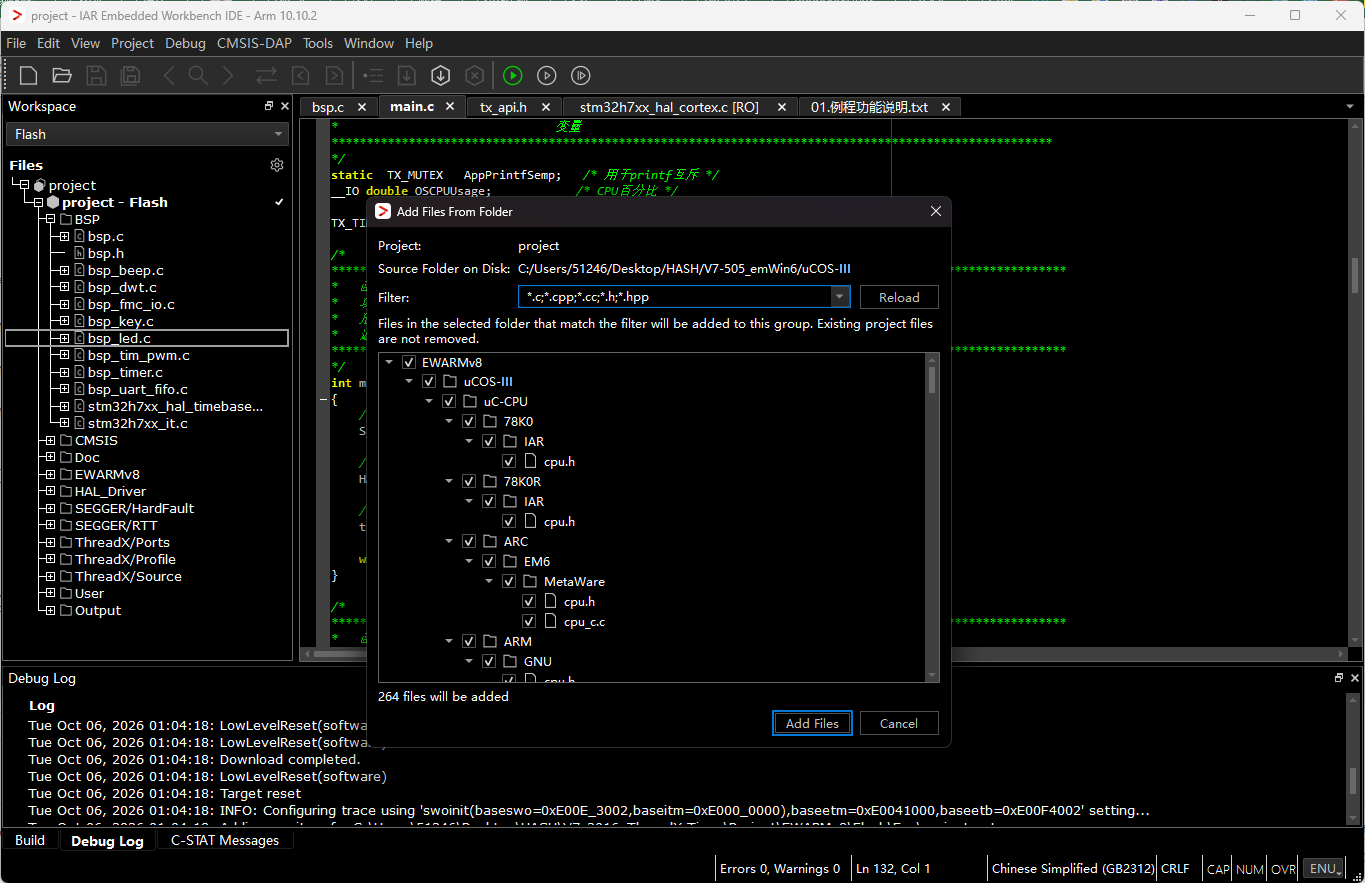Click the Replace double-arrow toolbar icon
Viewport: 1365px width, 883px height.
coord(266,75)
